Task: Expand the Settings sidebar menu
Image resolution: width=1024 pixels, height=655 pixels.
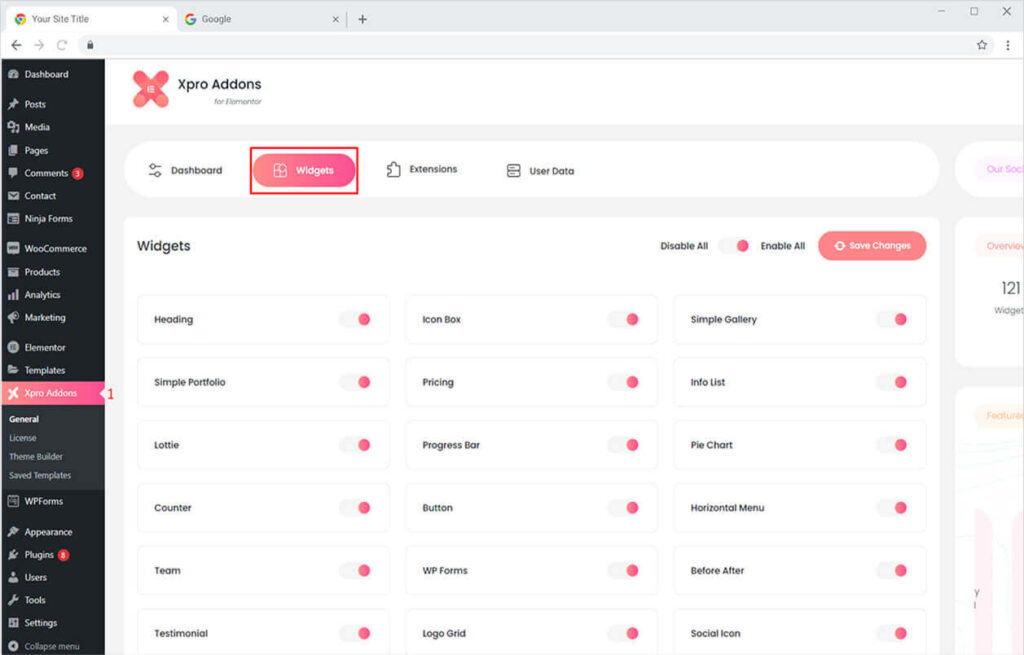Action: [40, 623]
